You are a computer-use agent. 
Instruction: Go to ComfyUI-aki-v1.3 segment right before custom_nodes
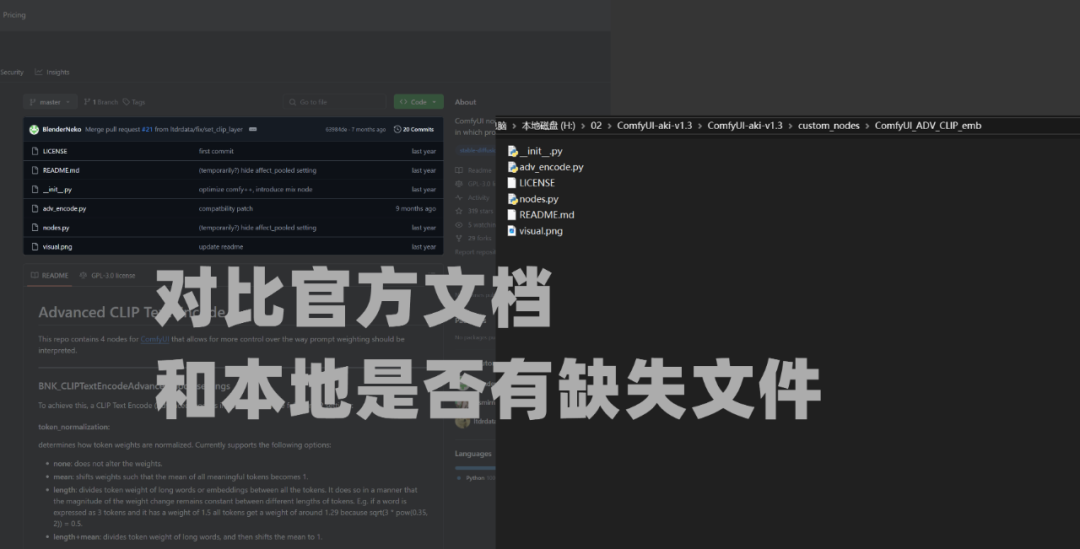pos(745,125)
